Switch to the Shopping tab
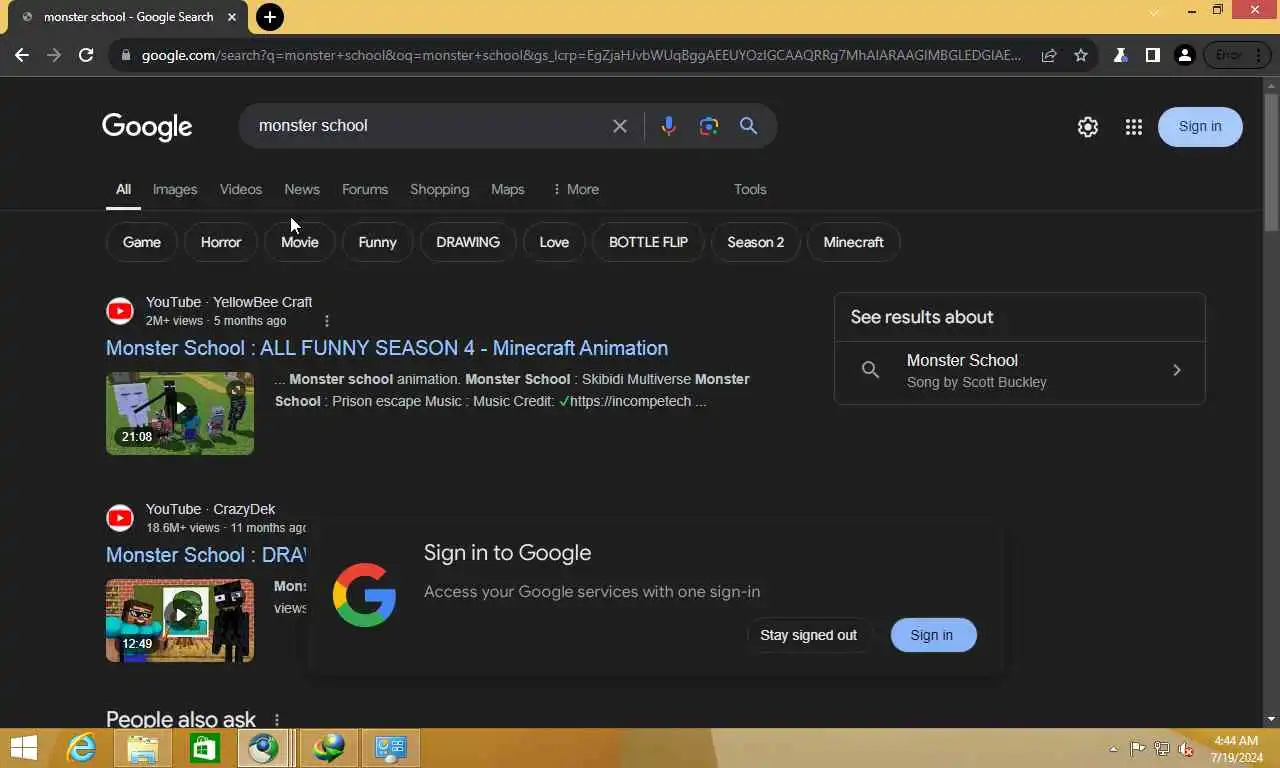Image resolution: width=1280 pixels, height=768 pixels. (x=440, y=189)
